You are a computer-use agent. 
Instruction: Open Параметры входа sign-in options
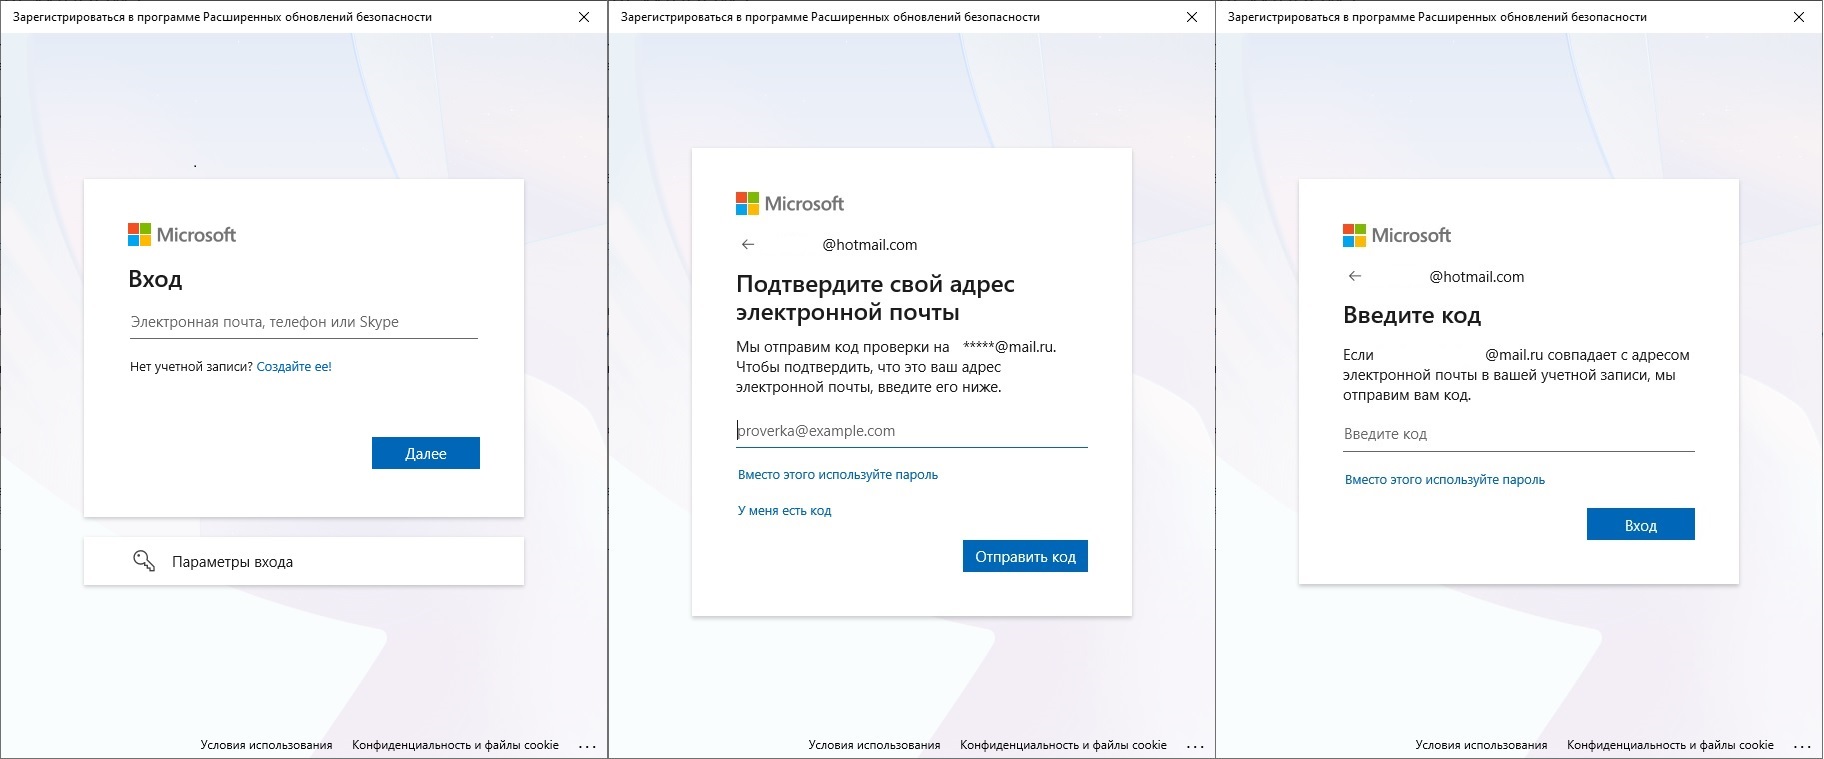[x=304, y=562]
